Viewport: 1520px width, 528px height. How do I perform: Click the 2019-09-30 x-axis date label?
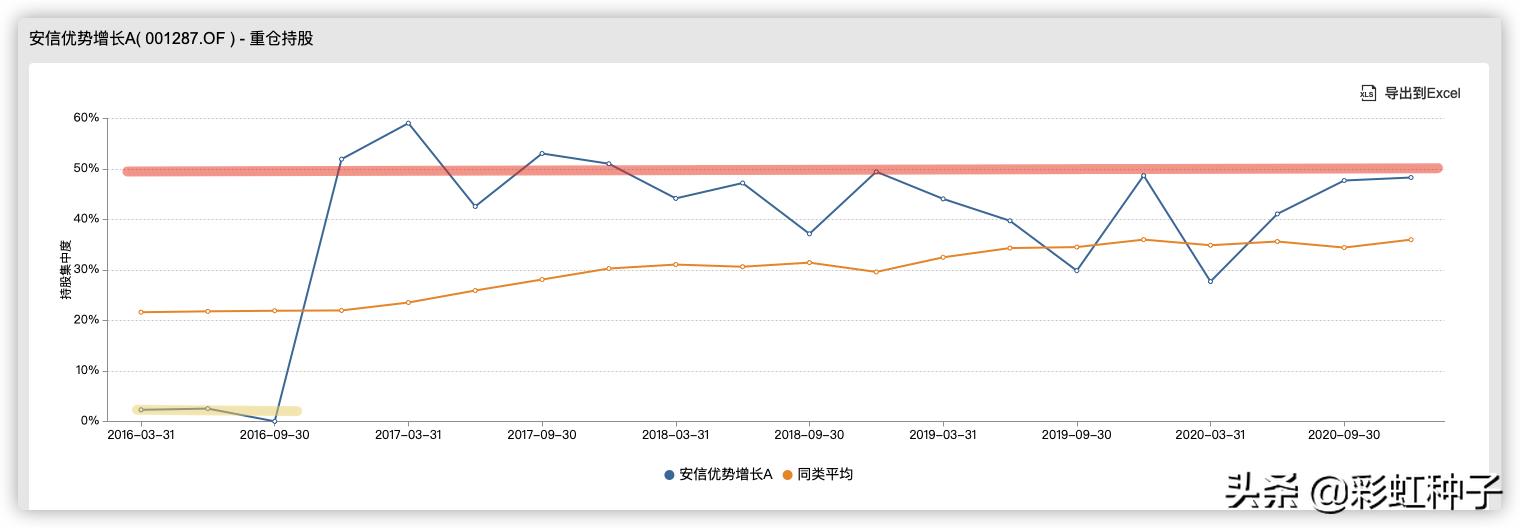[x=1077, y=435]
